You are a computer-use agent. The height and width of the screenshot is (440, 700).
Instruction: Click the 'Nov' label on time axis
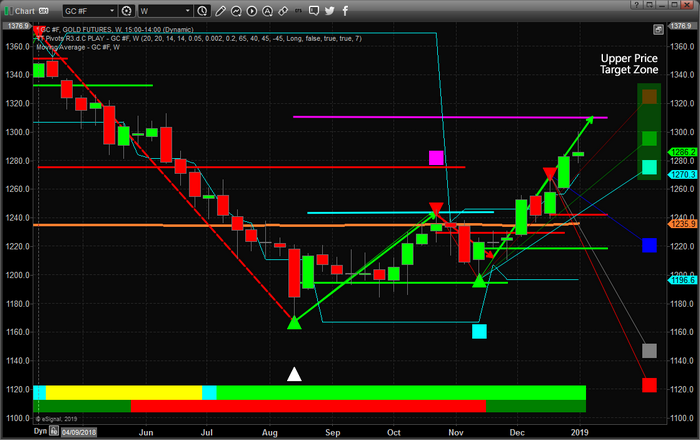456,432
